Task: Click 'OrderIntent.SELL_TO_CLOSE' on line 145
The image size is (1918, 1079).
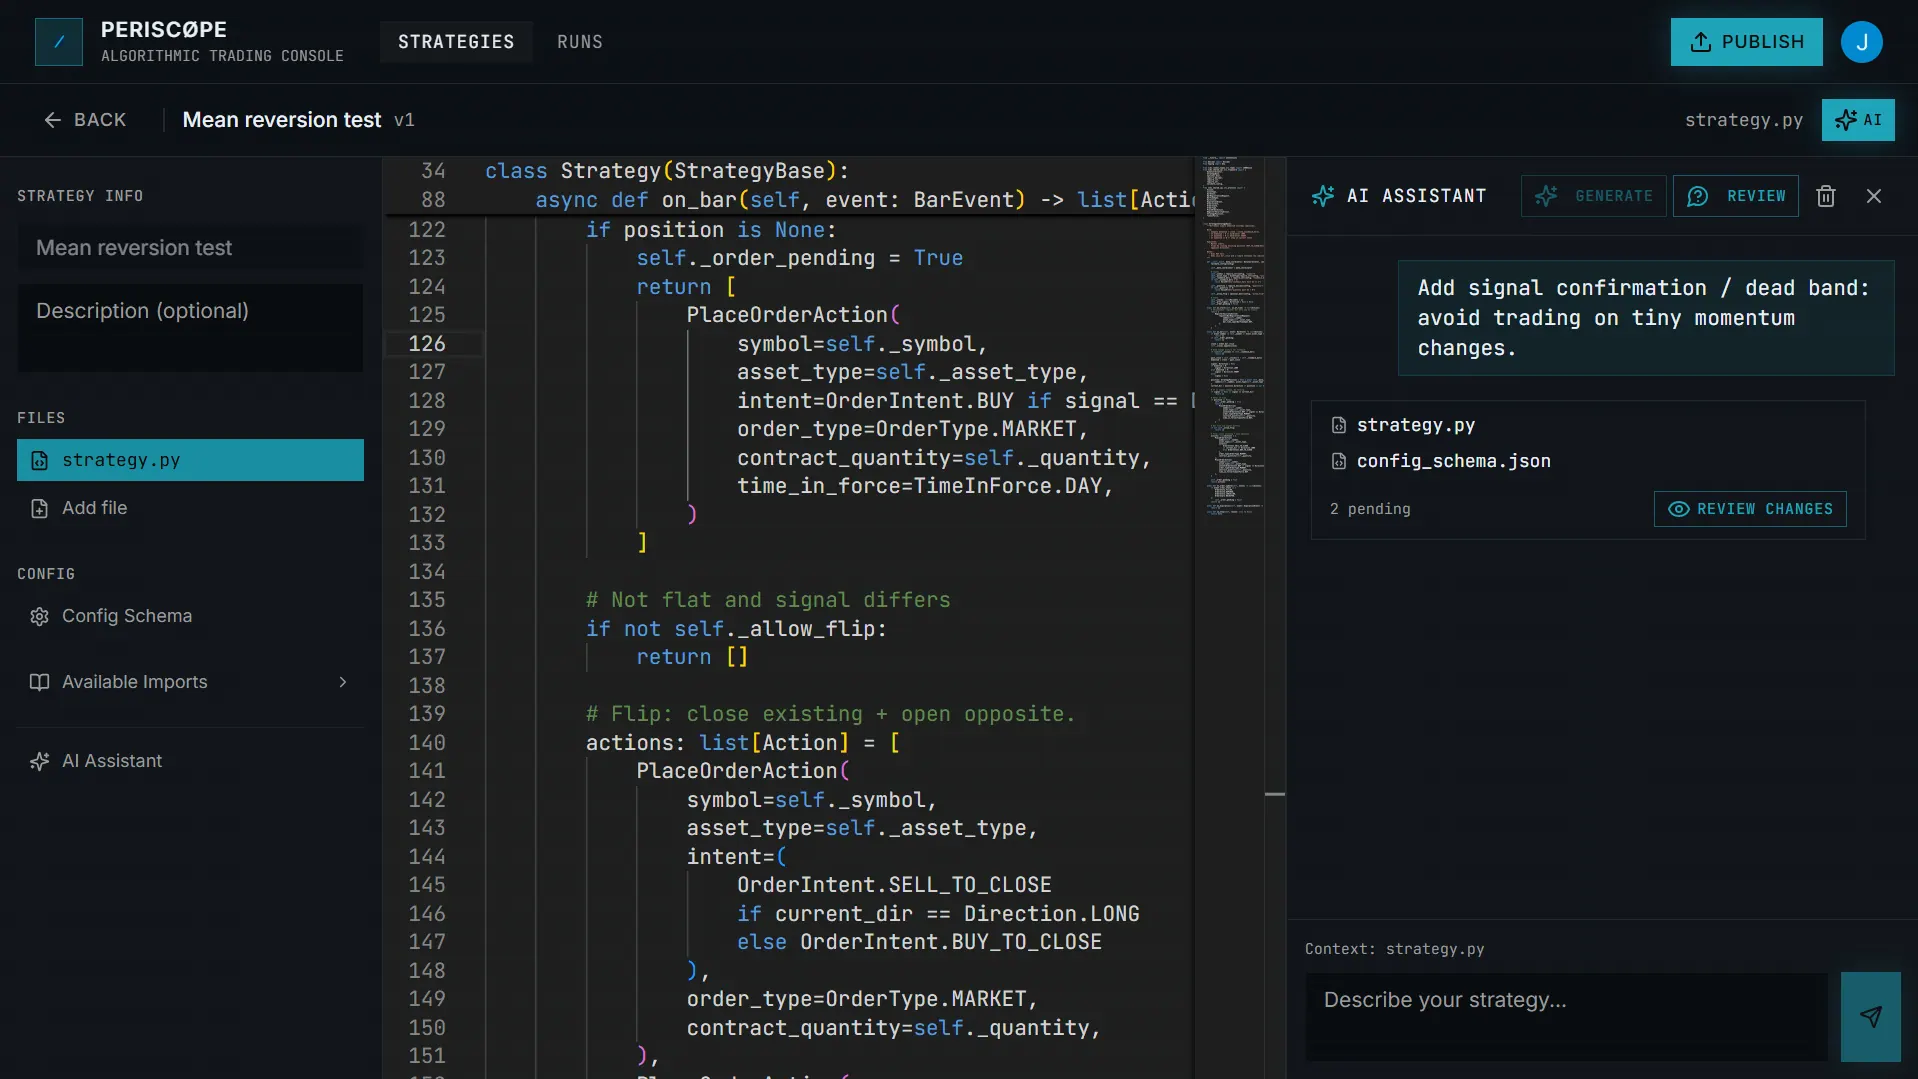Action: pyautogui.click(x=894, y=885)
